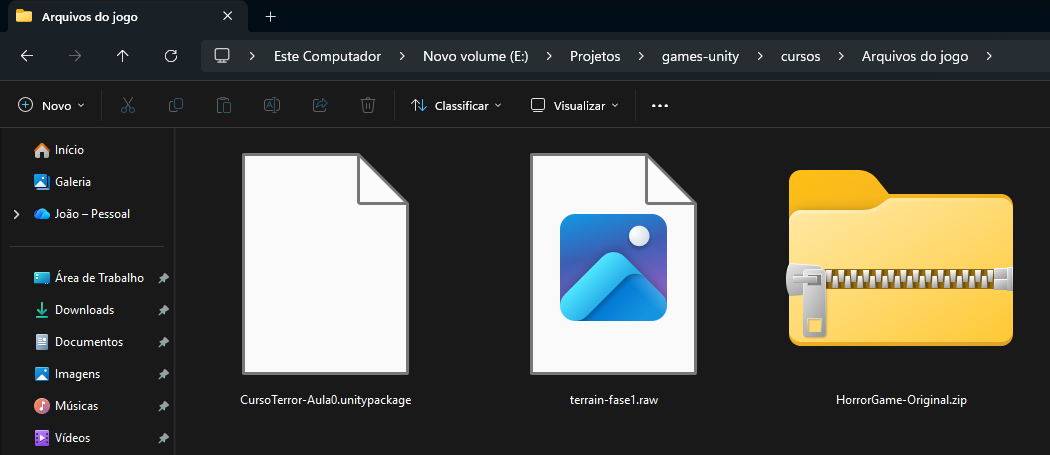Click the Copy icon in toolbar
Image resolution: width=1050 pixels, height=455 pixels.
(176, 105)
